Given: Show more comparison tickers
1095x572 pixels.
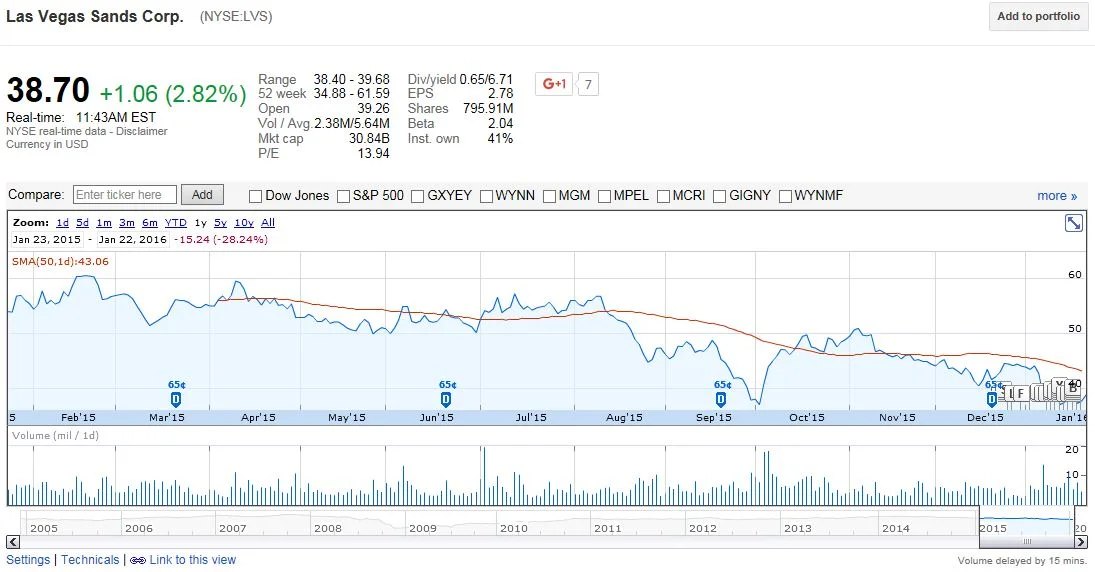Looking at the screenshot, I should pos(1057,196).
